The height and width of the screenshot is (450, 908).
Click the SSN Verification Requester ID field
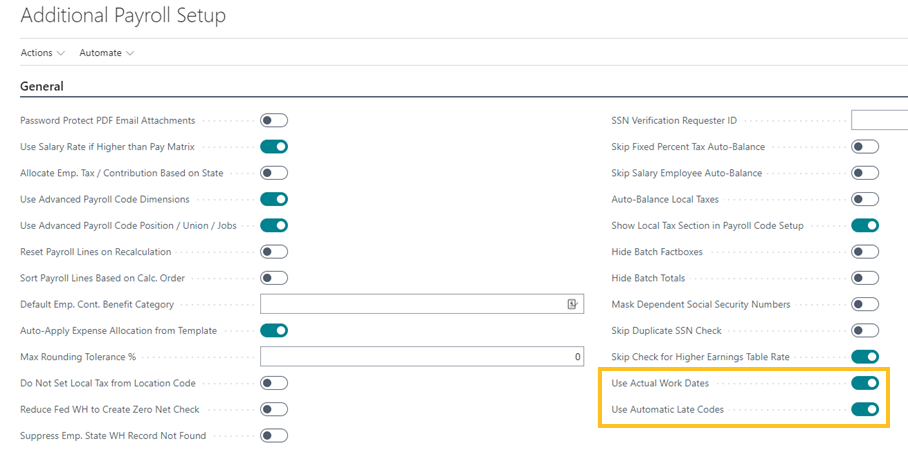878,121
